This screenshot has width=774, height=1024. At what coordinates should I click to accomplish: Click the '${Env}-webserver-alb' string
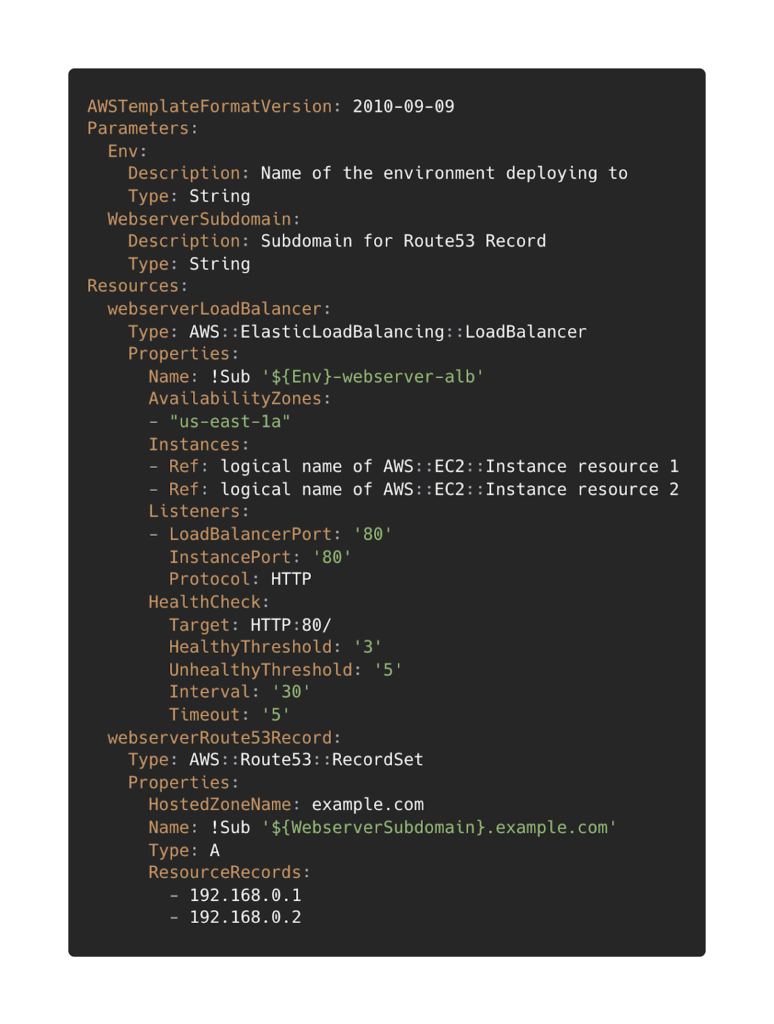click(373, 377)
